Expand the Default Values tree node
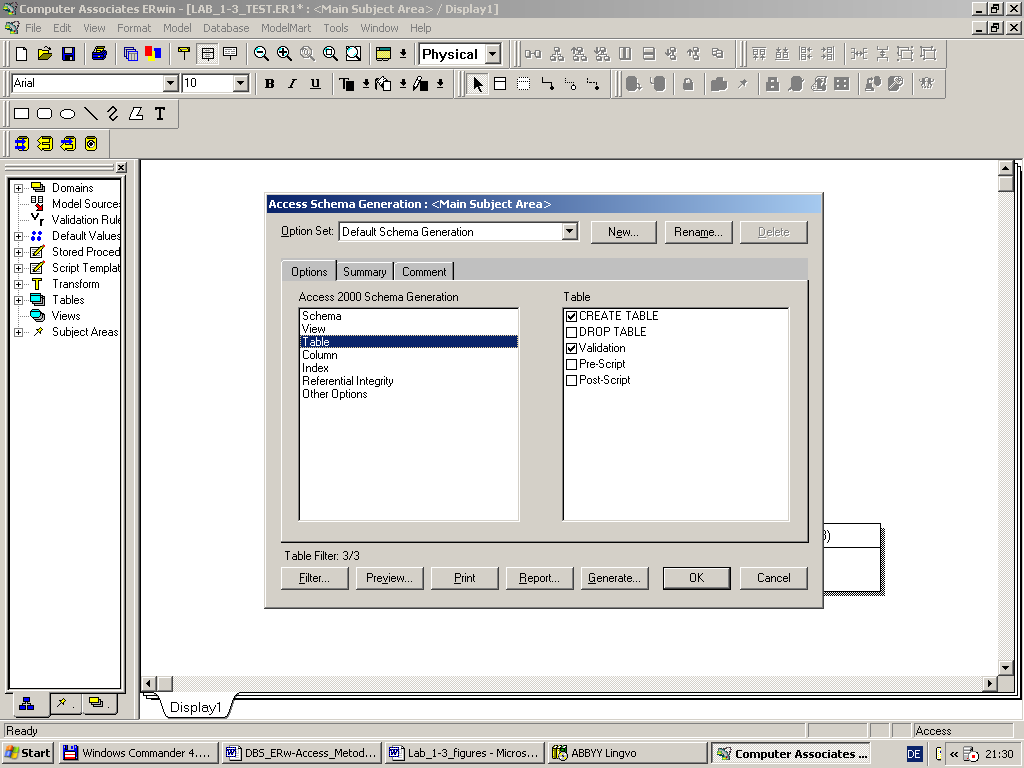 (x=18, y=236)
